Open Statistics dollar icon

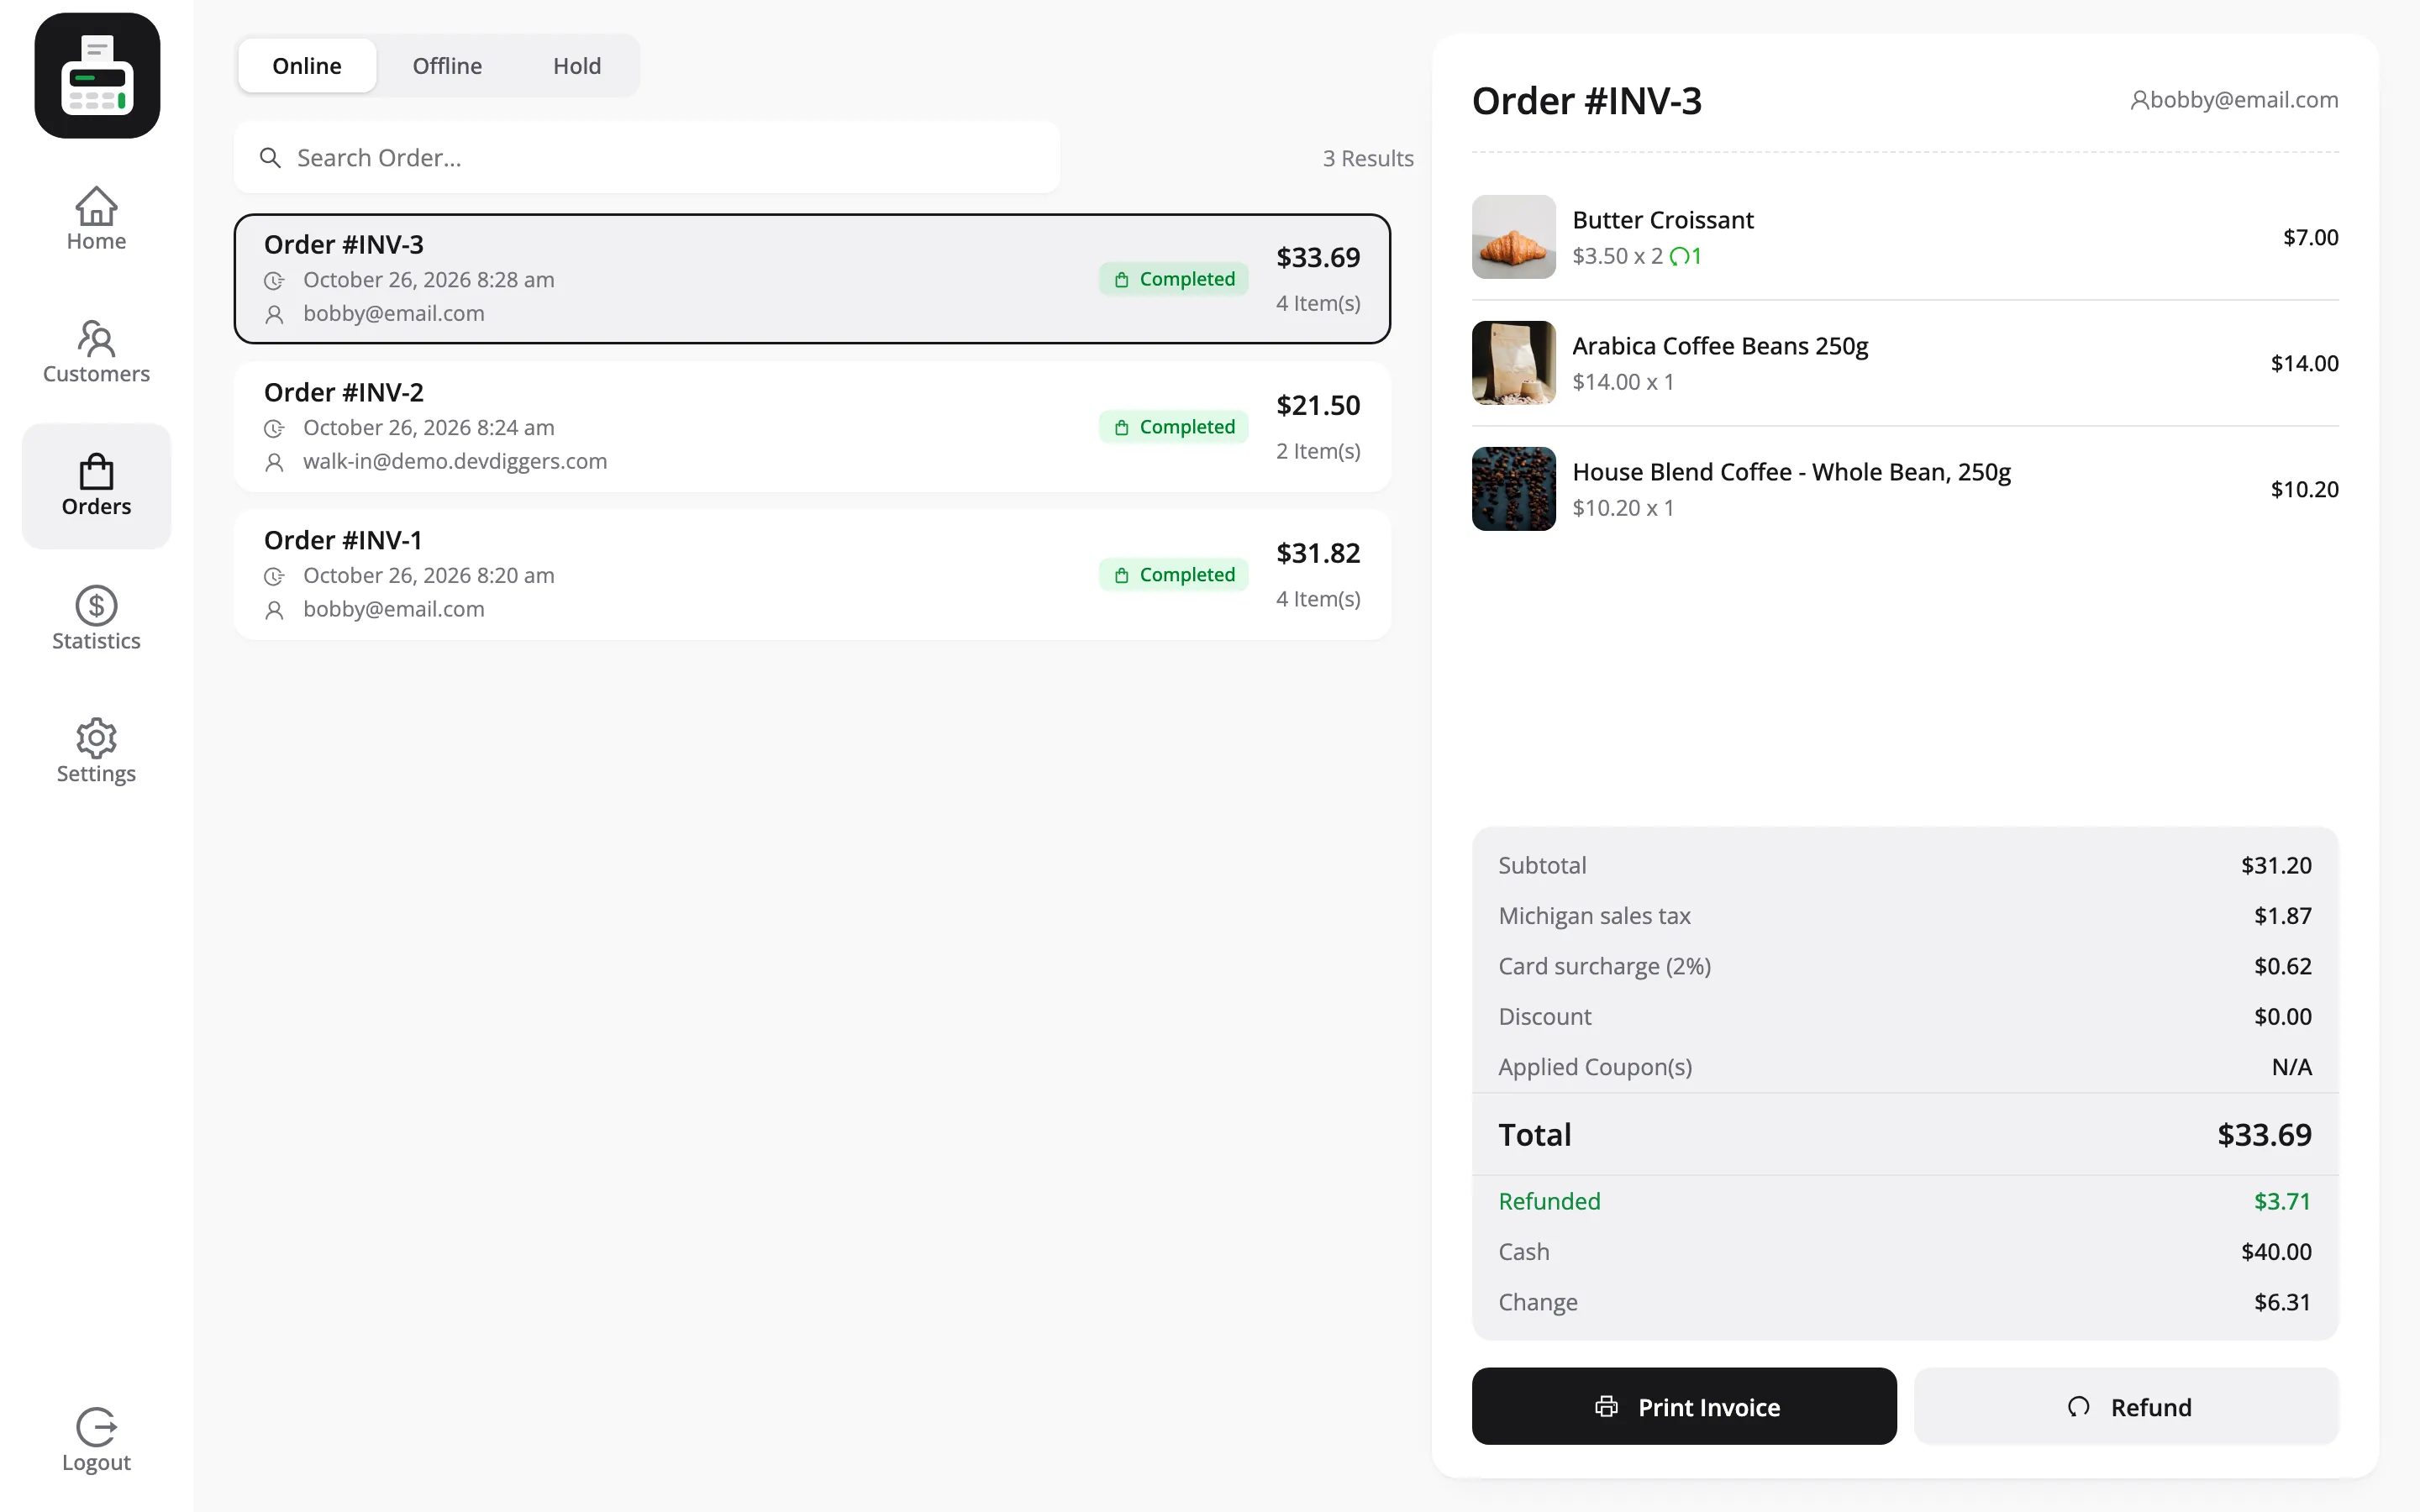(96, 605)
